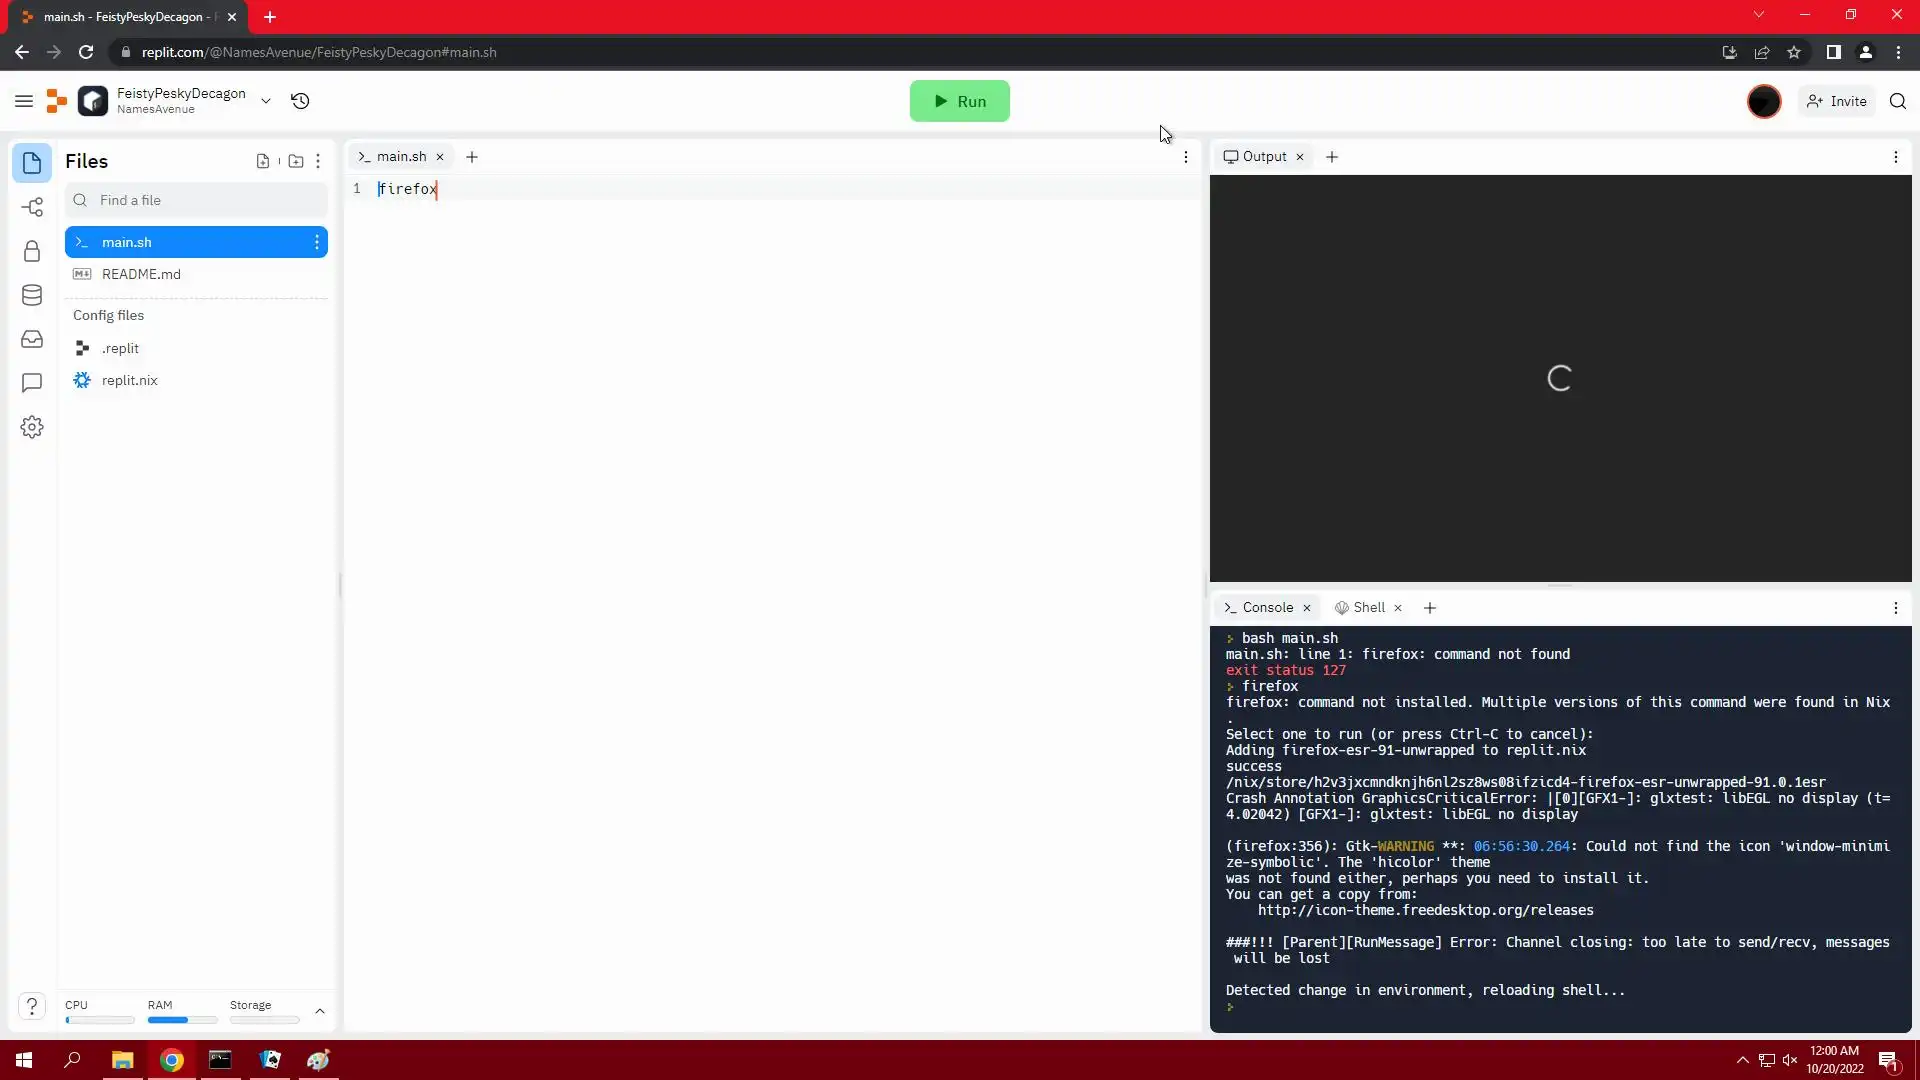
Task: Click the Invite button
Action: pyautogui.click(x=1837, y=101)
